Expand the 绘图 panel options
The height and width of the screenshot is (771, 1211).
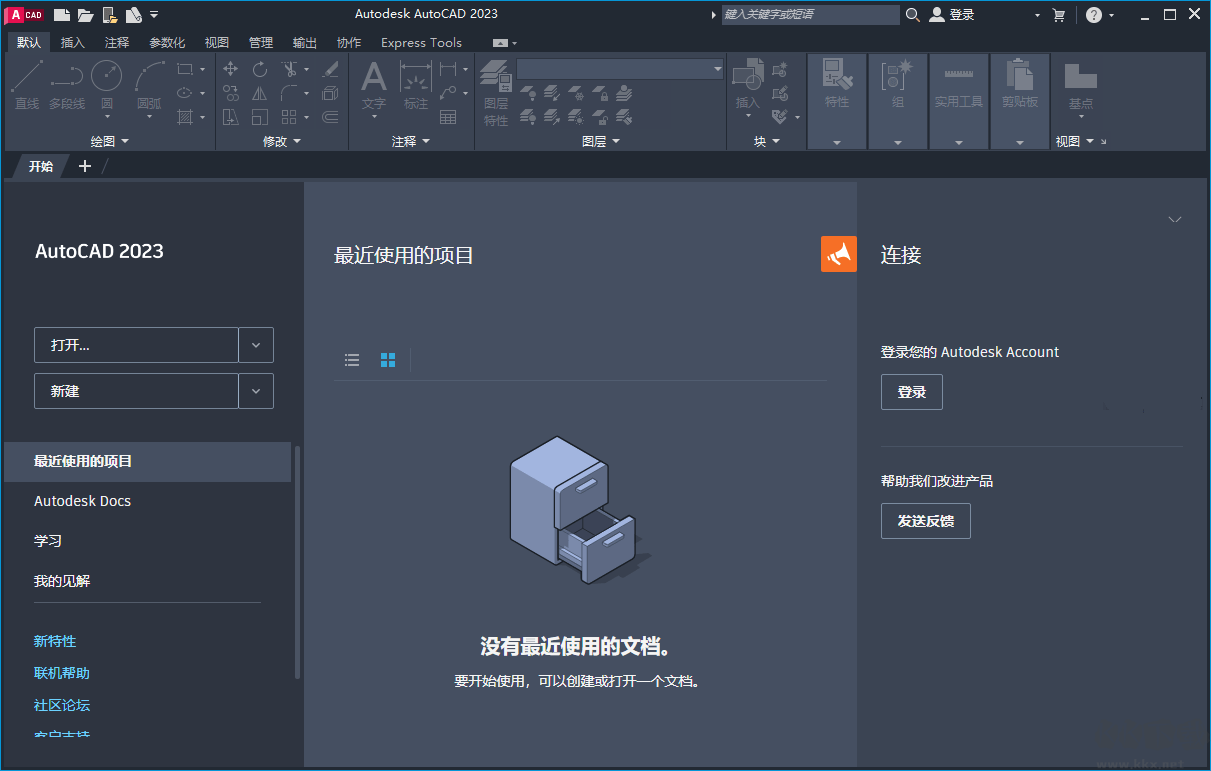125,140
